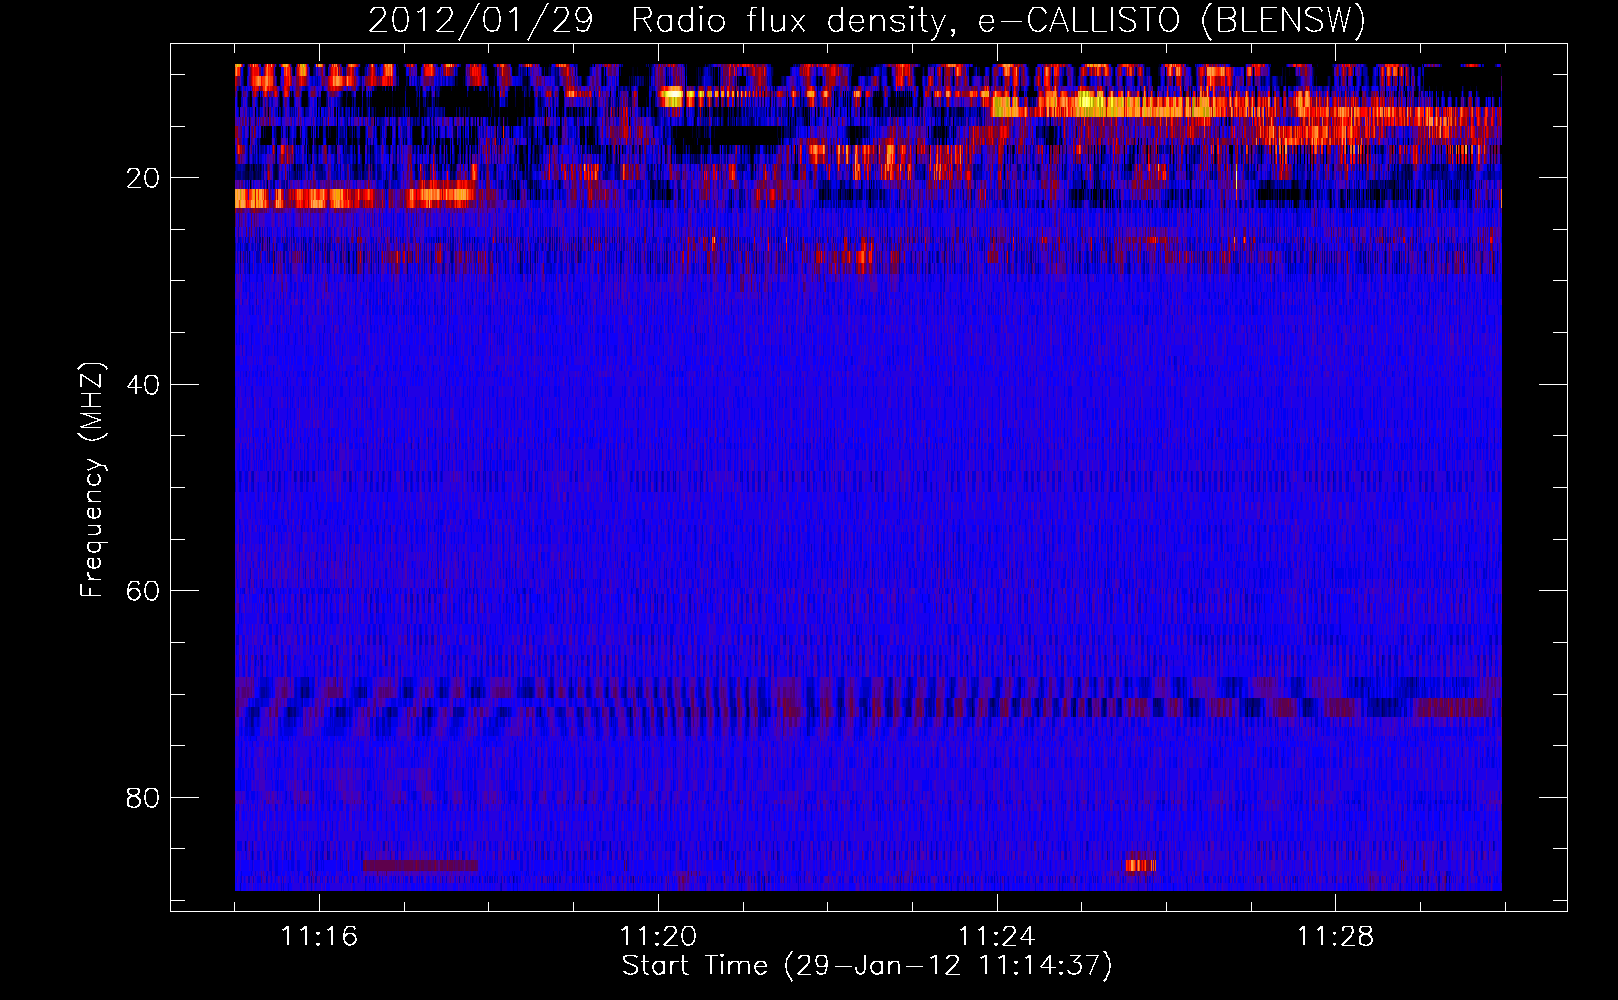Click the 11:24 time tick label
The height and width of the screenshot is (1000, 1618).
[997, 936]
